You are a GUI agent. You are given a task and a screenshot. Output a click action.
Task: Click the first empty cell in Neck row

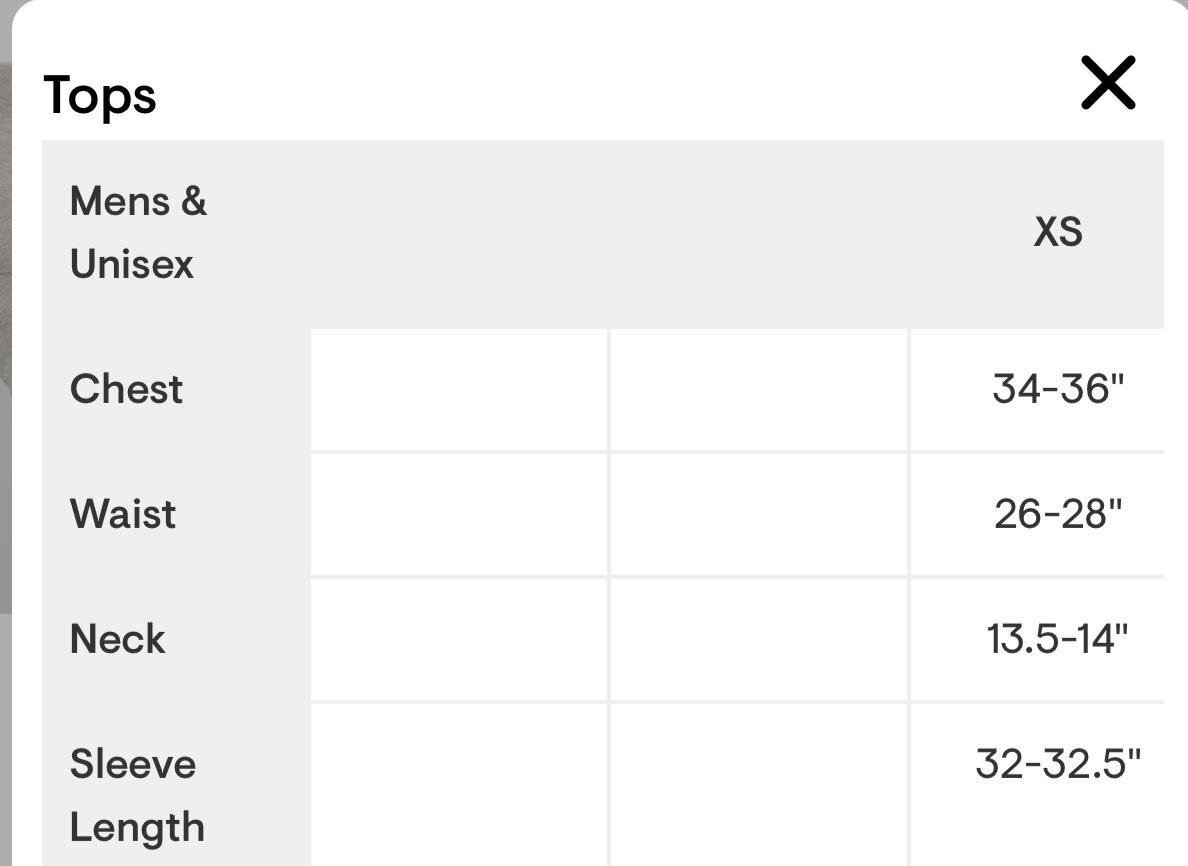point(459,638)
